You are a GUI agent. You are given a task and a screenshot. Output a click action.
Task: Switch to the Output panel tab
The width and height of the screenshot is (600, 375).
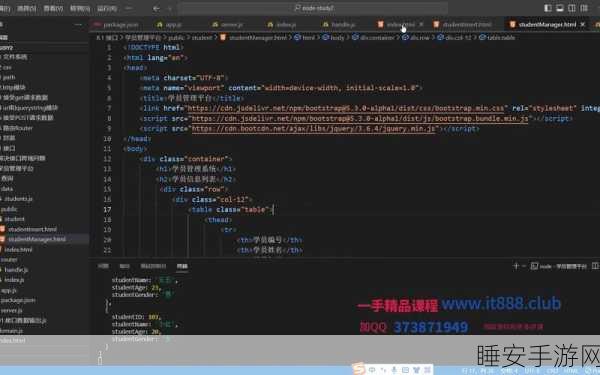124,266
